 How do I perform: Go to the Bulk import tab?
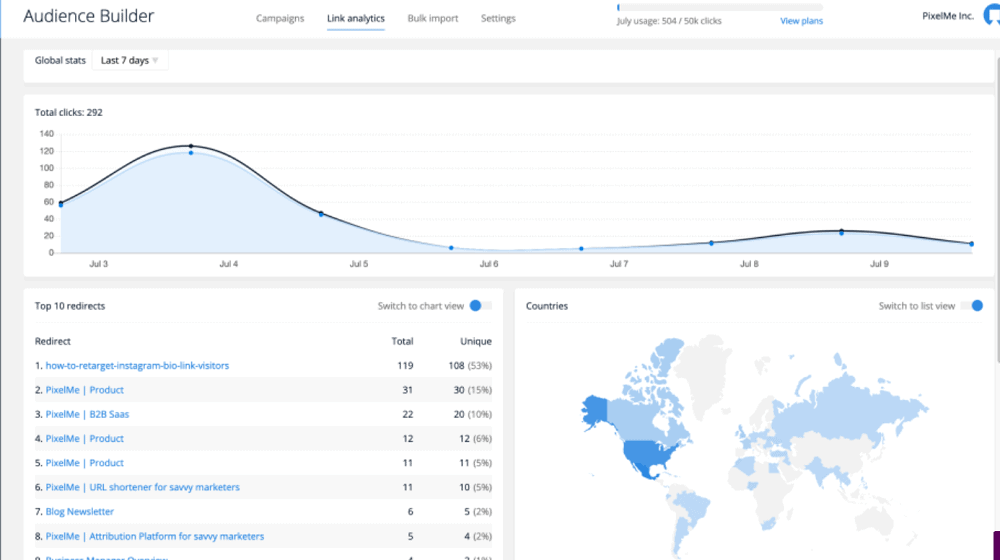(432, 18)
